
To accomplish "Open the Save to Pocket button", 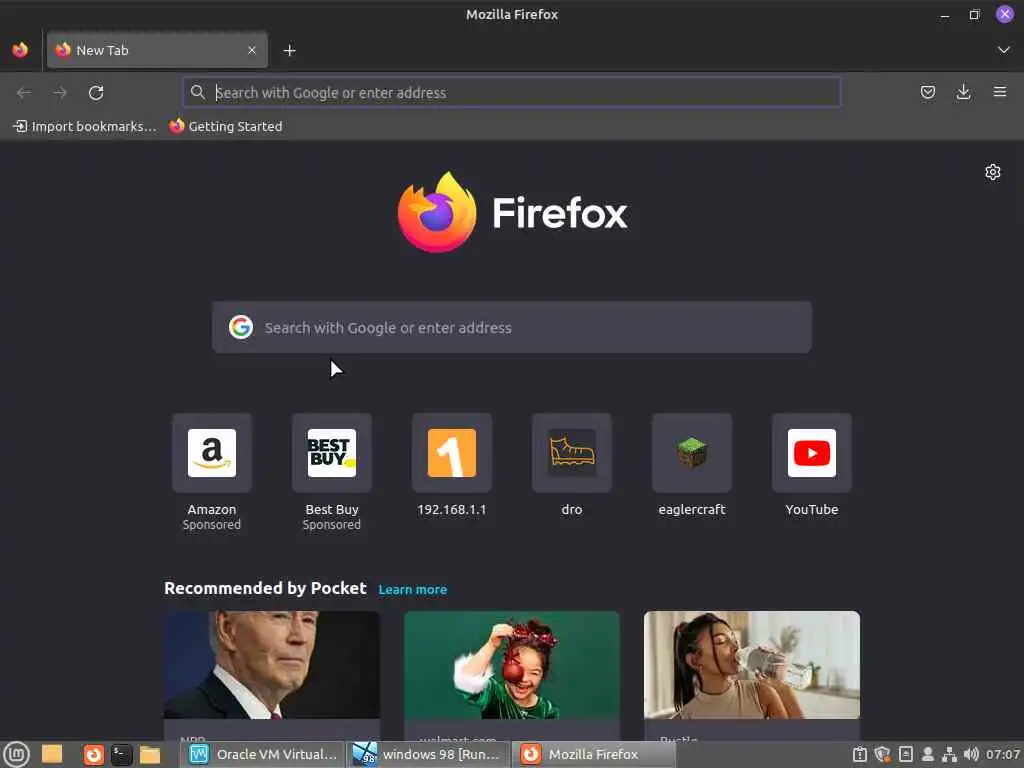I will (927, 93).
